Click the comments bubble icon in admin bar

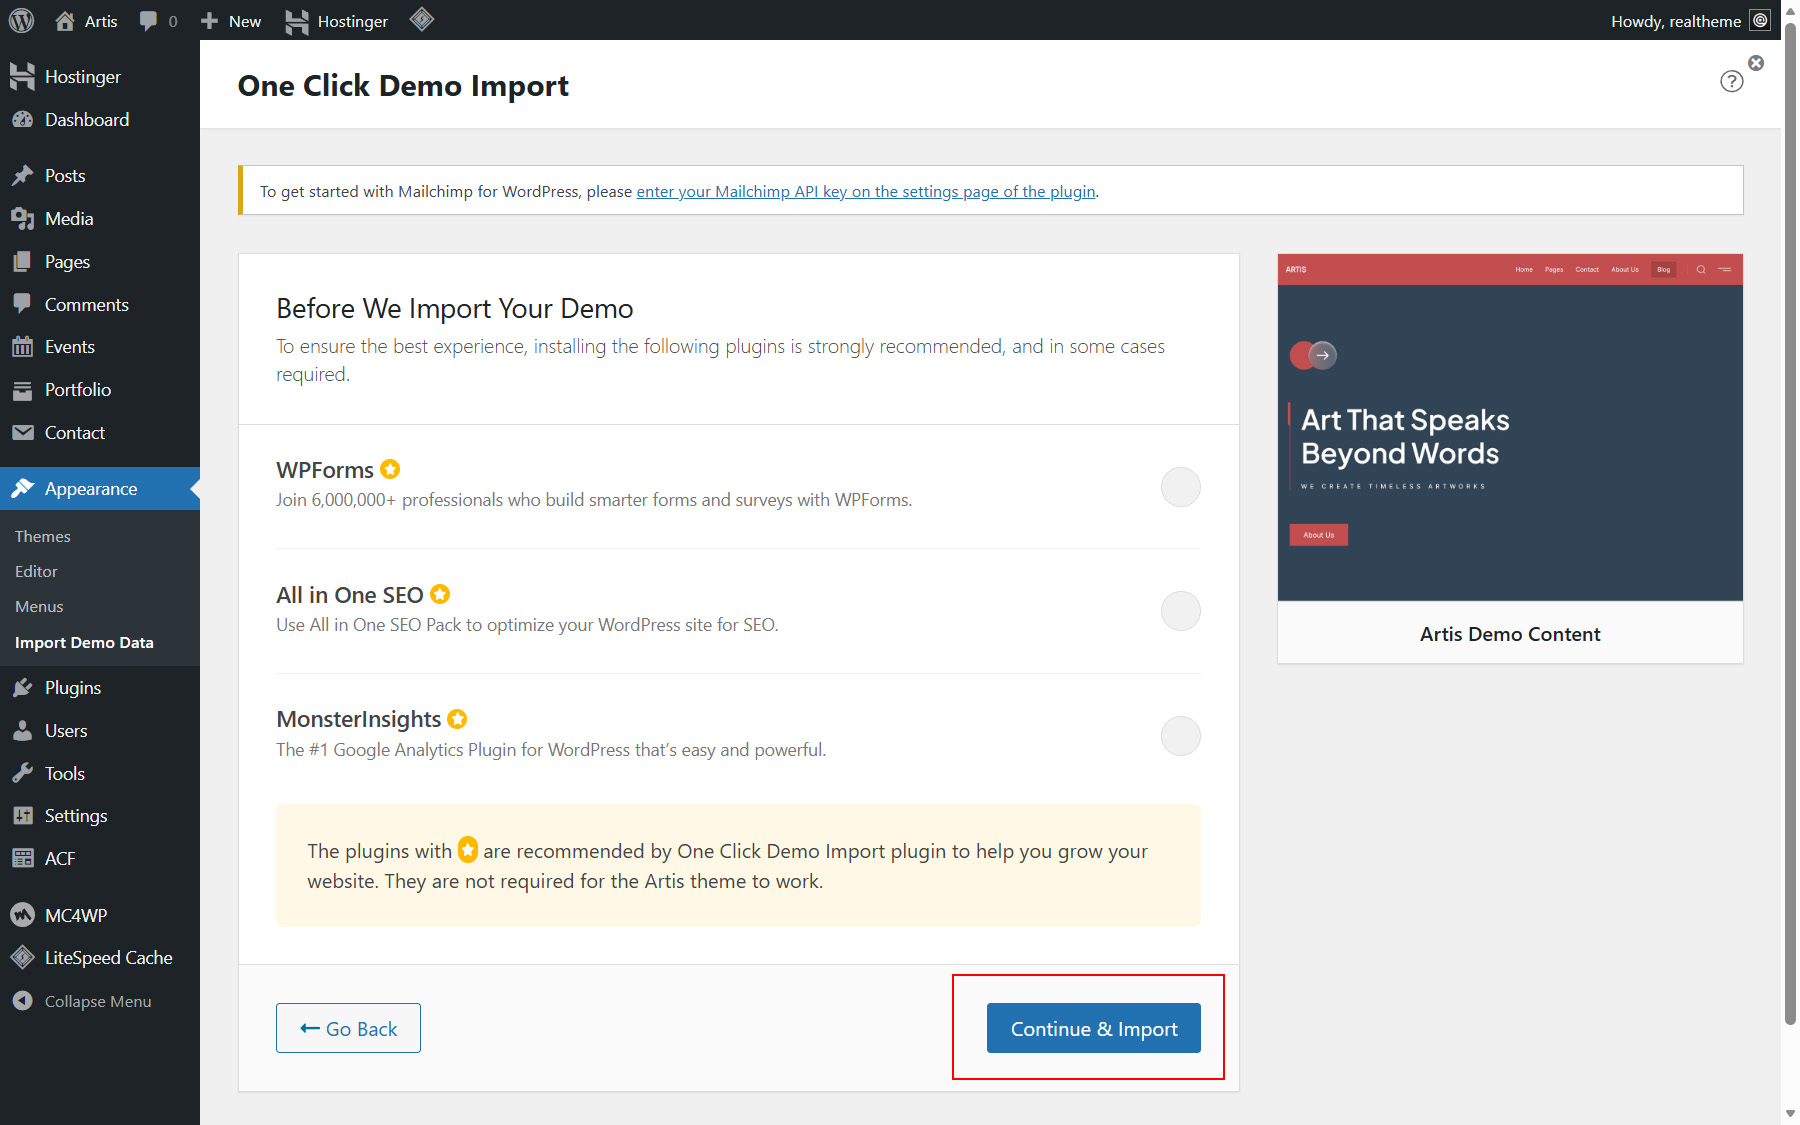click(149, 21)
